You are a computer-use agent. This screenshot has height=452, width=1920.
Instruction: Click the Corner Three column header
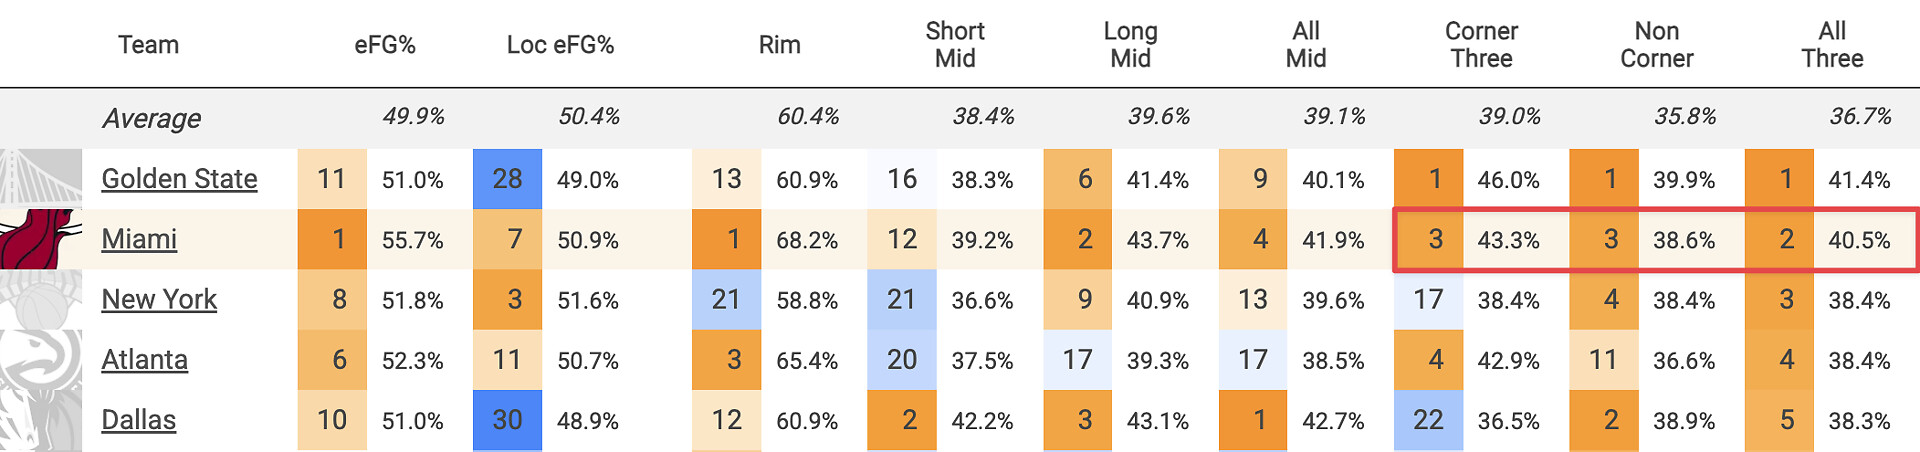coord(1481,45)
